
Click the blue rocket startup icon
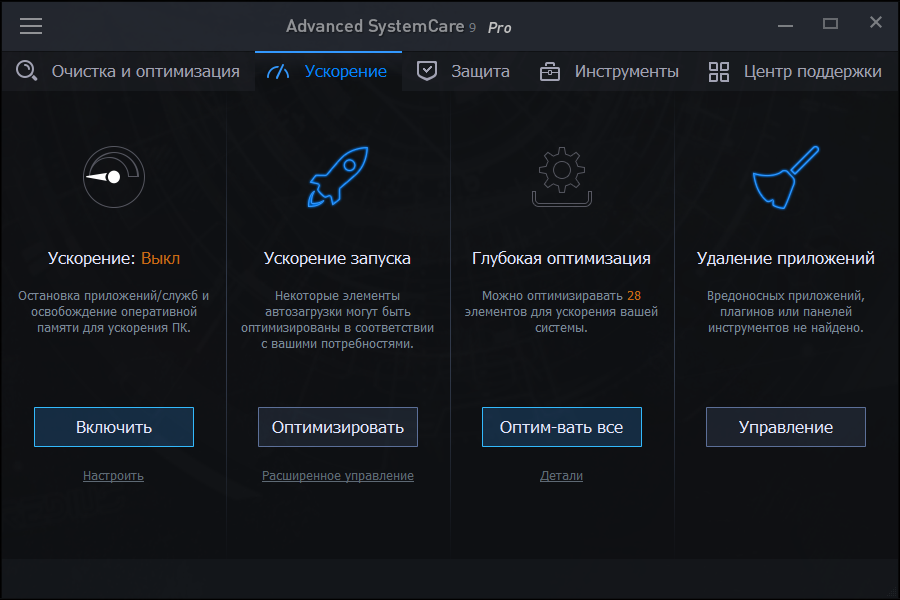338,176
